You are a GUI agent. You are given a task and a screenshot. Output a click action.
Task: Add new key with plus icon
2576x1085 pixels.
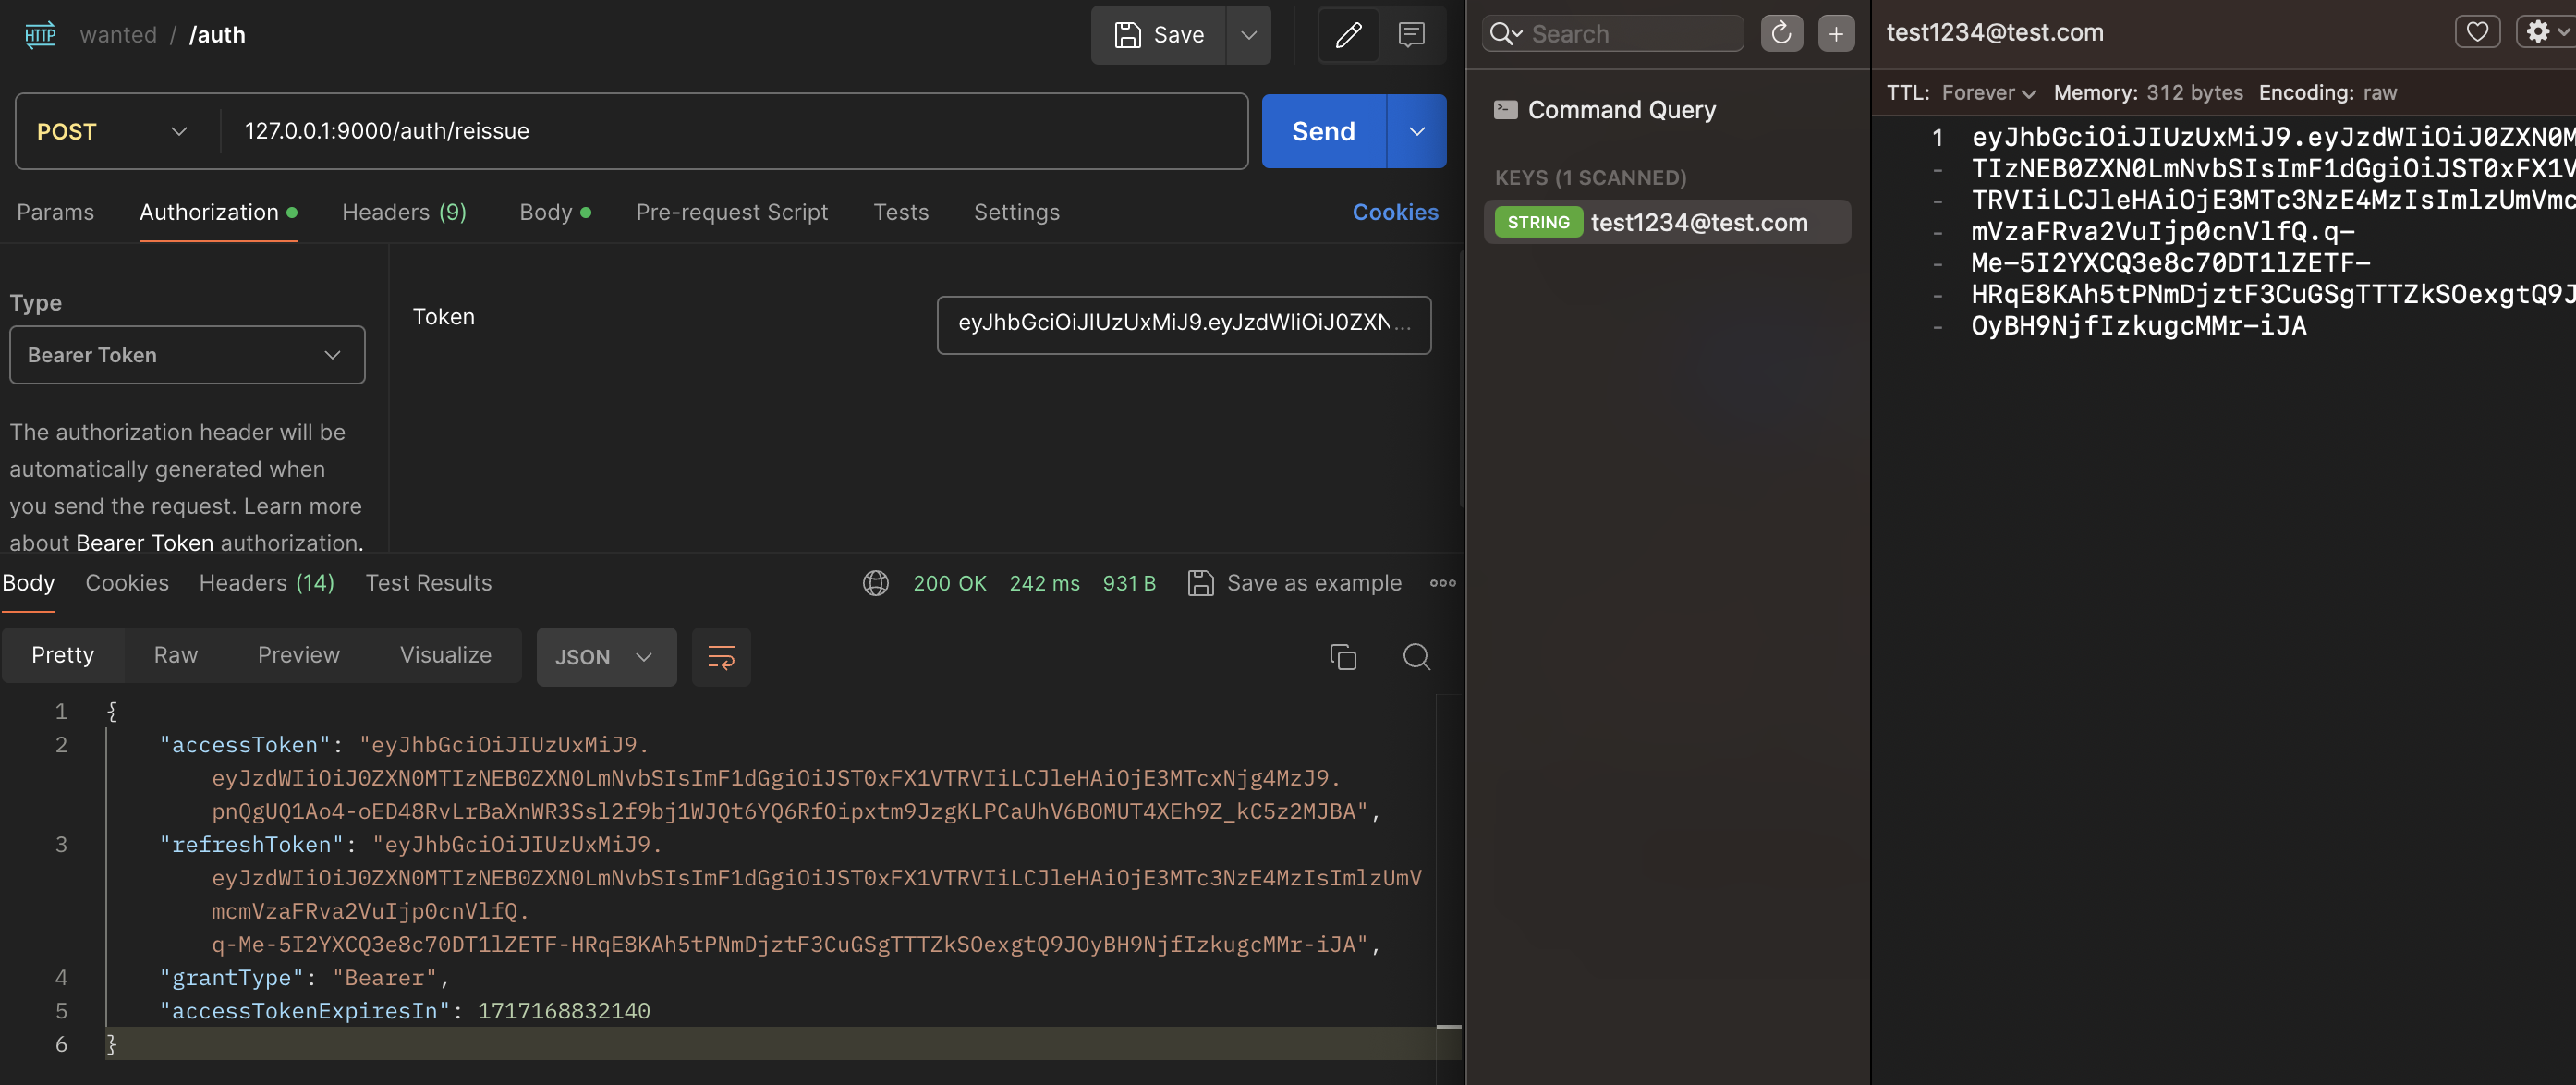(1836, 33)
